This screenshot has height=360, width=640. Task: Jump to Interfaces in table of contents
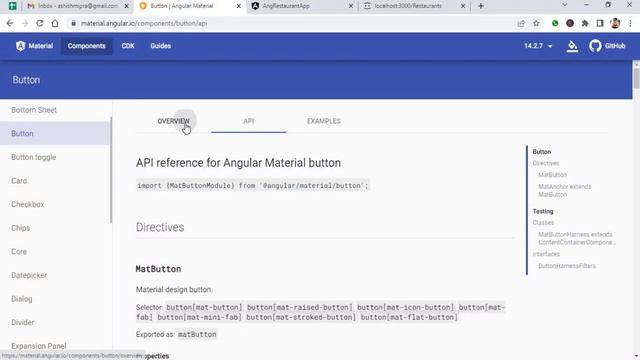click(546, 254)
